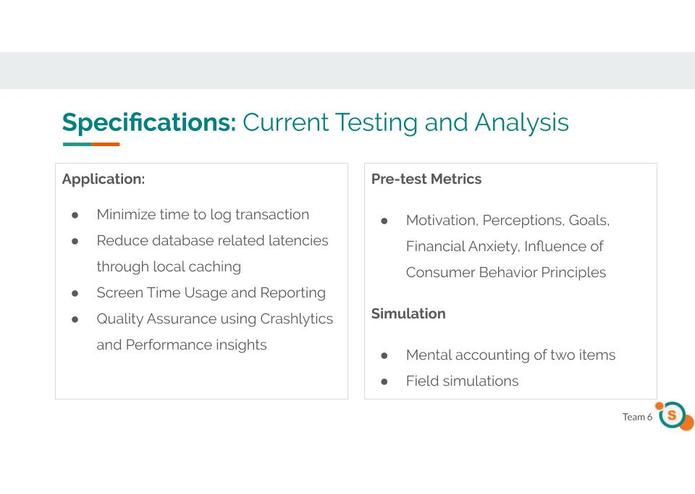Screen dimensions: 695x494
Task: Click and Performance insights line
Action: tap(182, 345)
